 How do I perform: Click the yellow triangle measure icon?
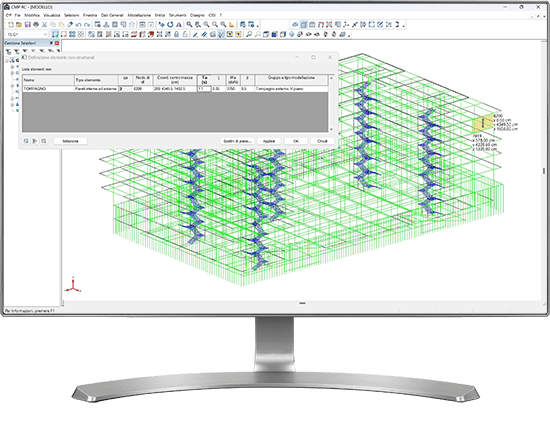[x=232, y=25]
